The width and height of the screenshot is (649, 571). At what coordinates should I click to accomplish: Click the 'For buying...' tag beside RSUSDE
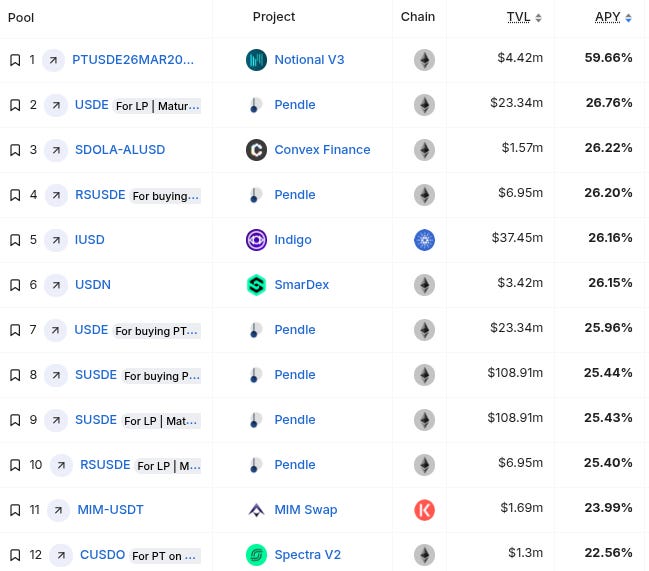click(x=166, y=196)
